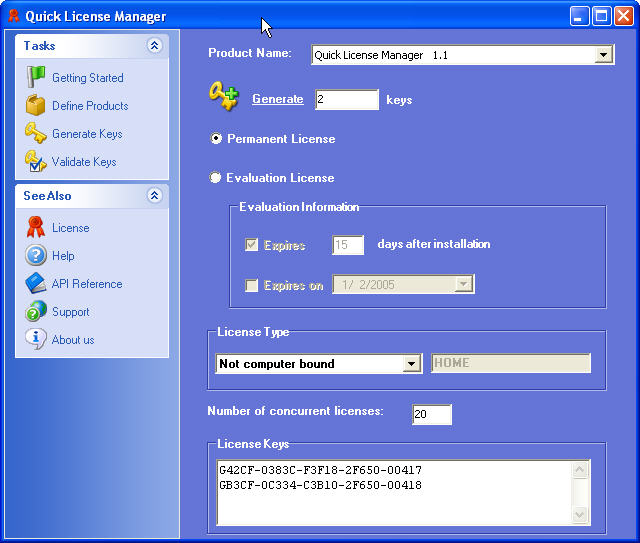Click the globe Support icon

click(36, 311)
